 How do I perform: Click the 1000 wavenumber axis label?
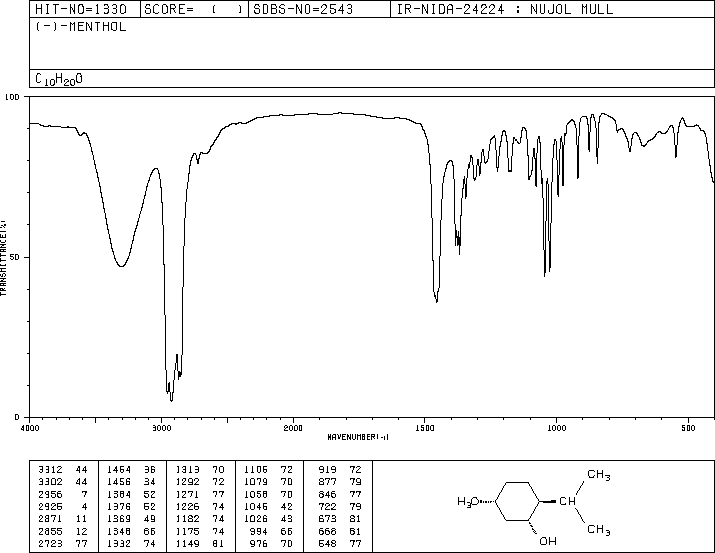pyautogui.click(x=556, y=428)
